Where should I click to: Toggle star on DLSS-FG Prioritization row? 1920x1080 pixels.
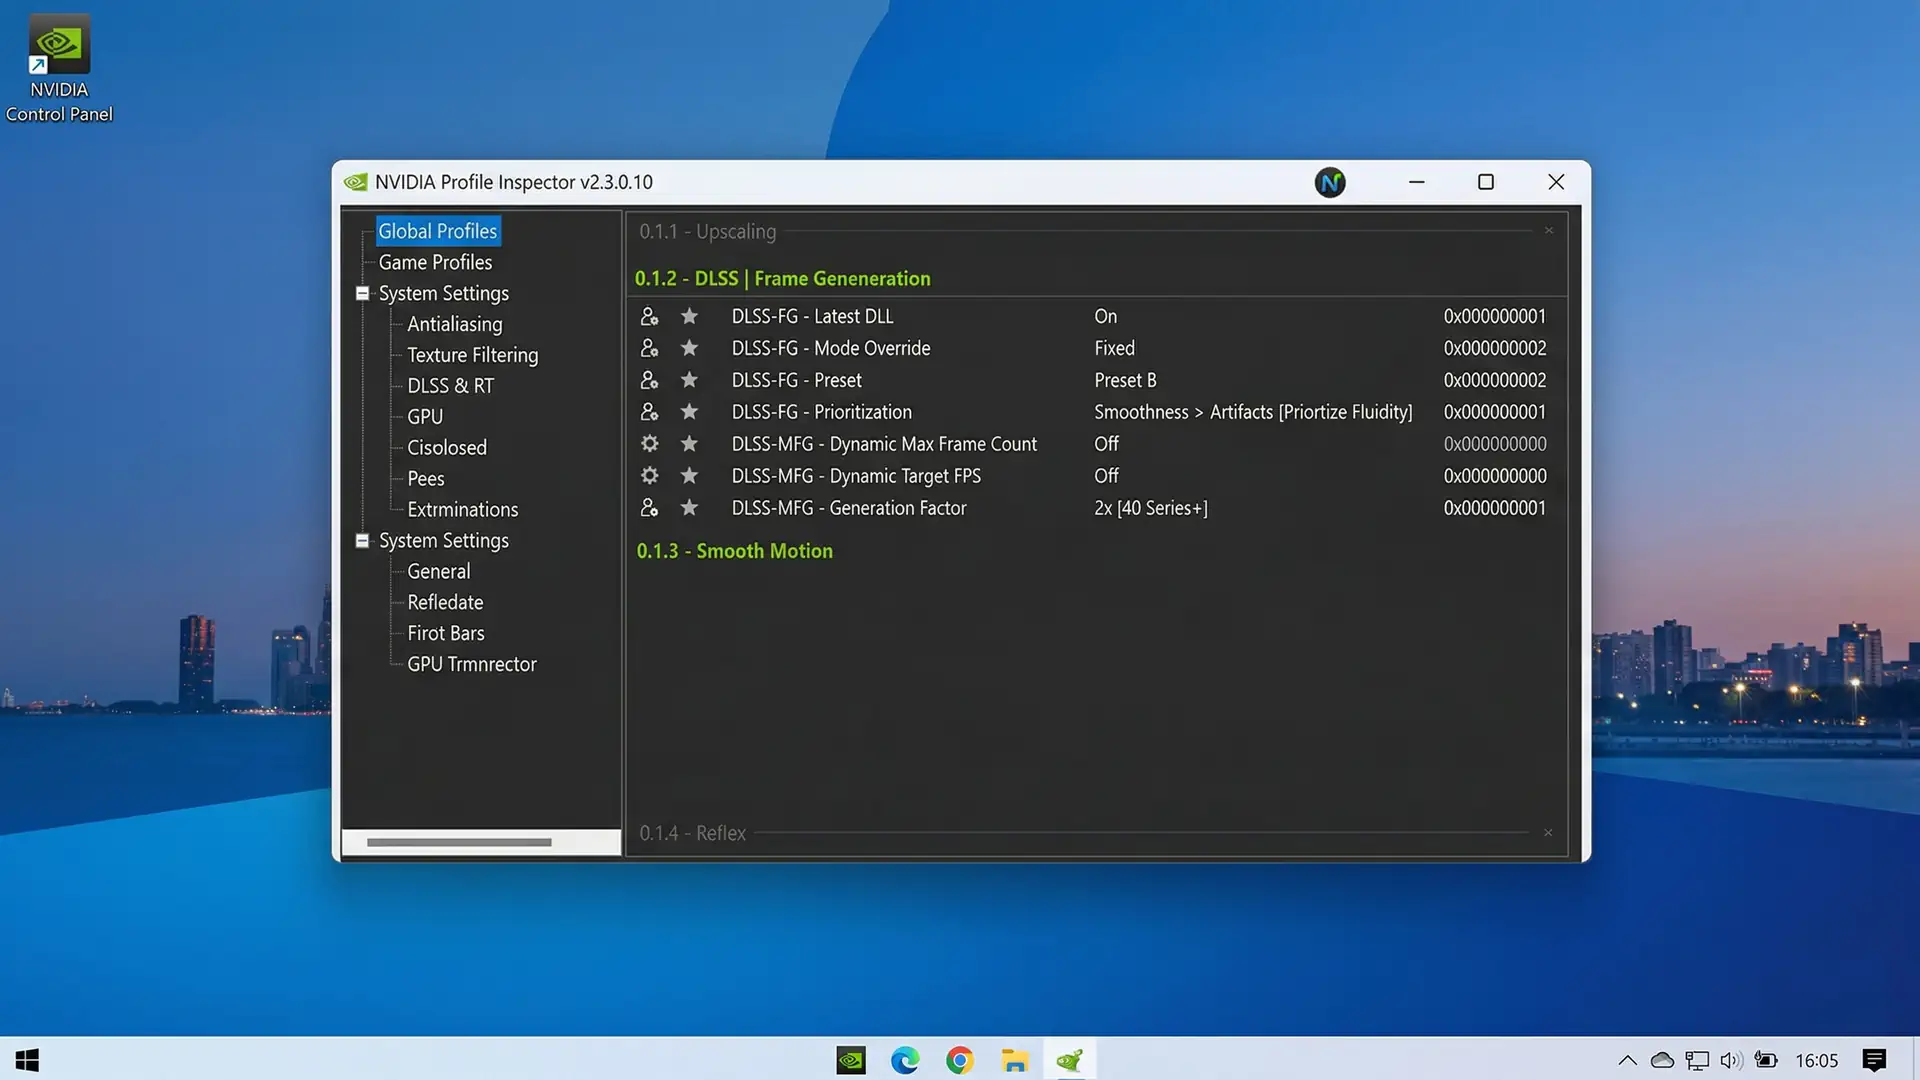tap(689, 412)
